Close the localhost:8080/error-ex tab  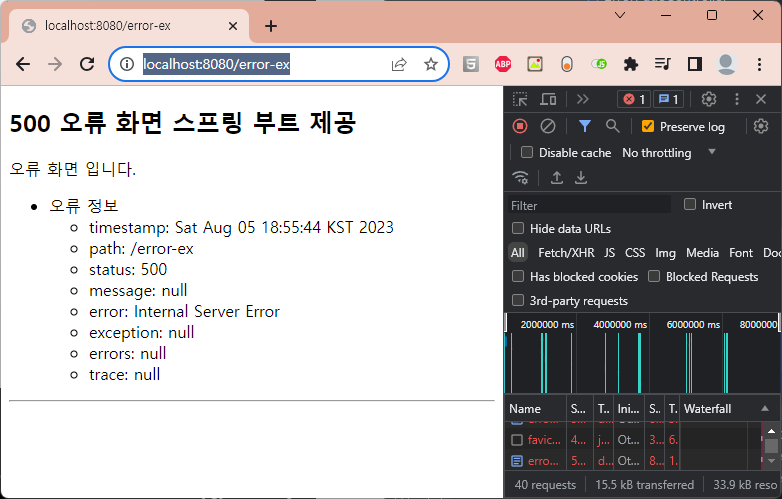point(233,26)
